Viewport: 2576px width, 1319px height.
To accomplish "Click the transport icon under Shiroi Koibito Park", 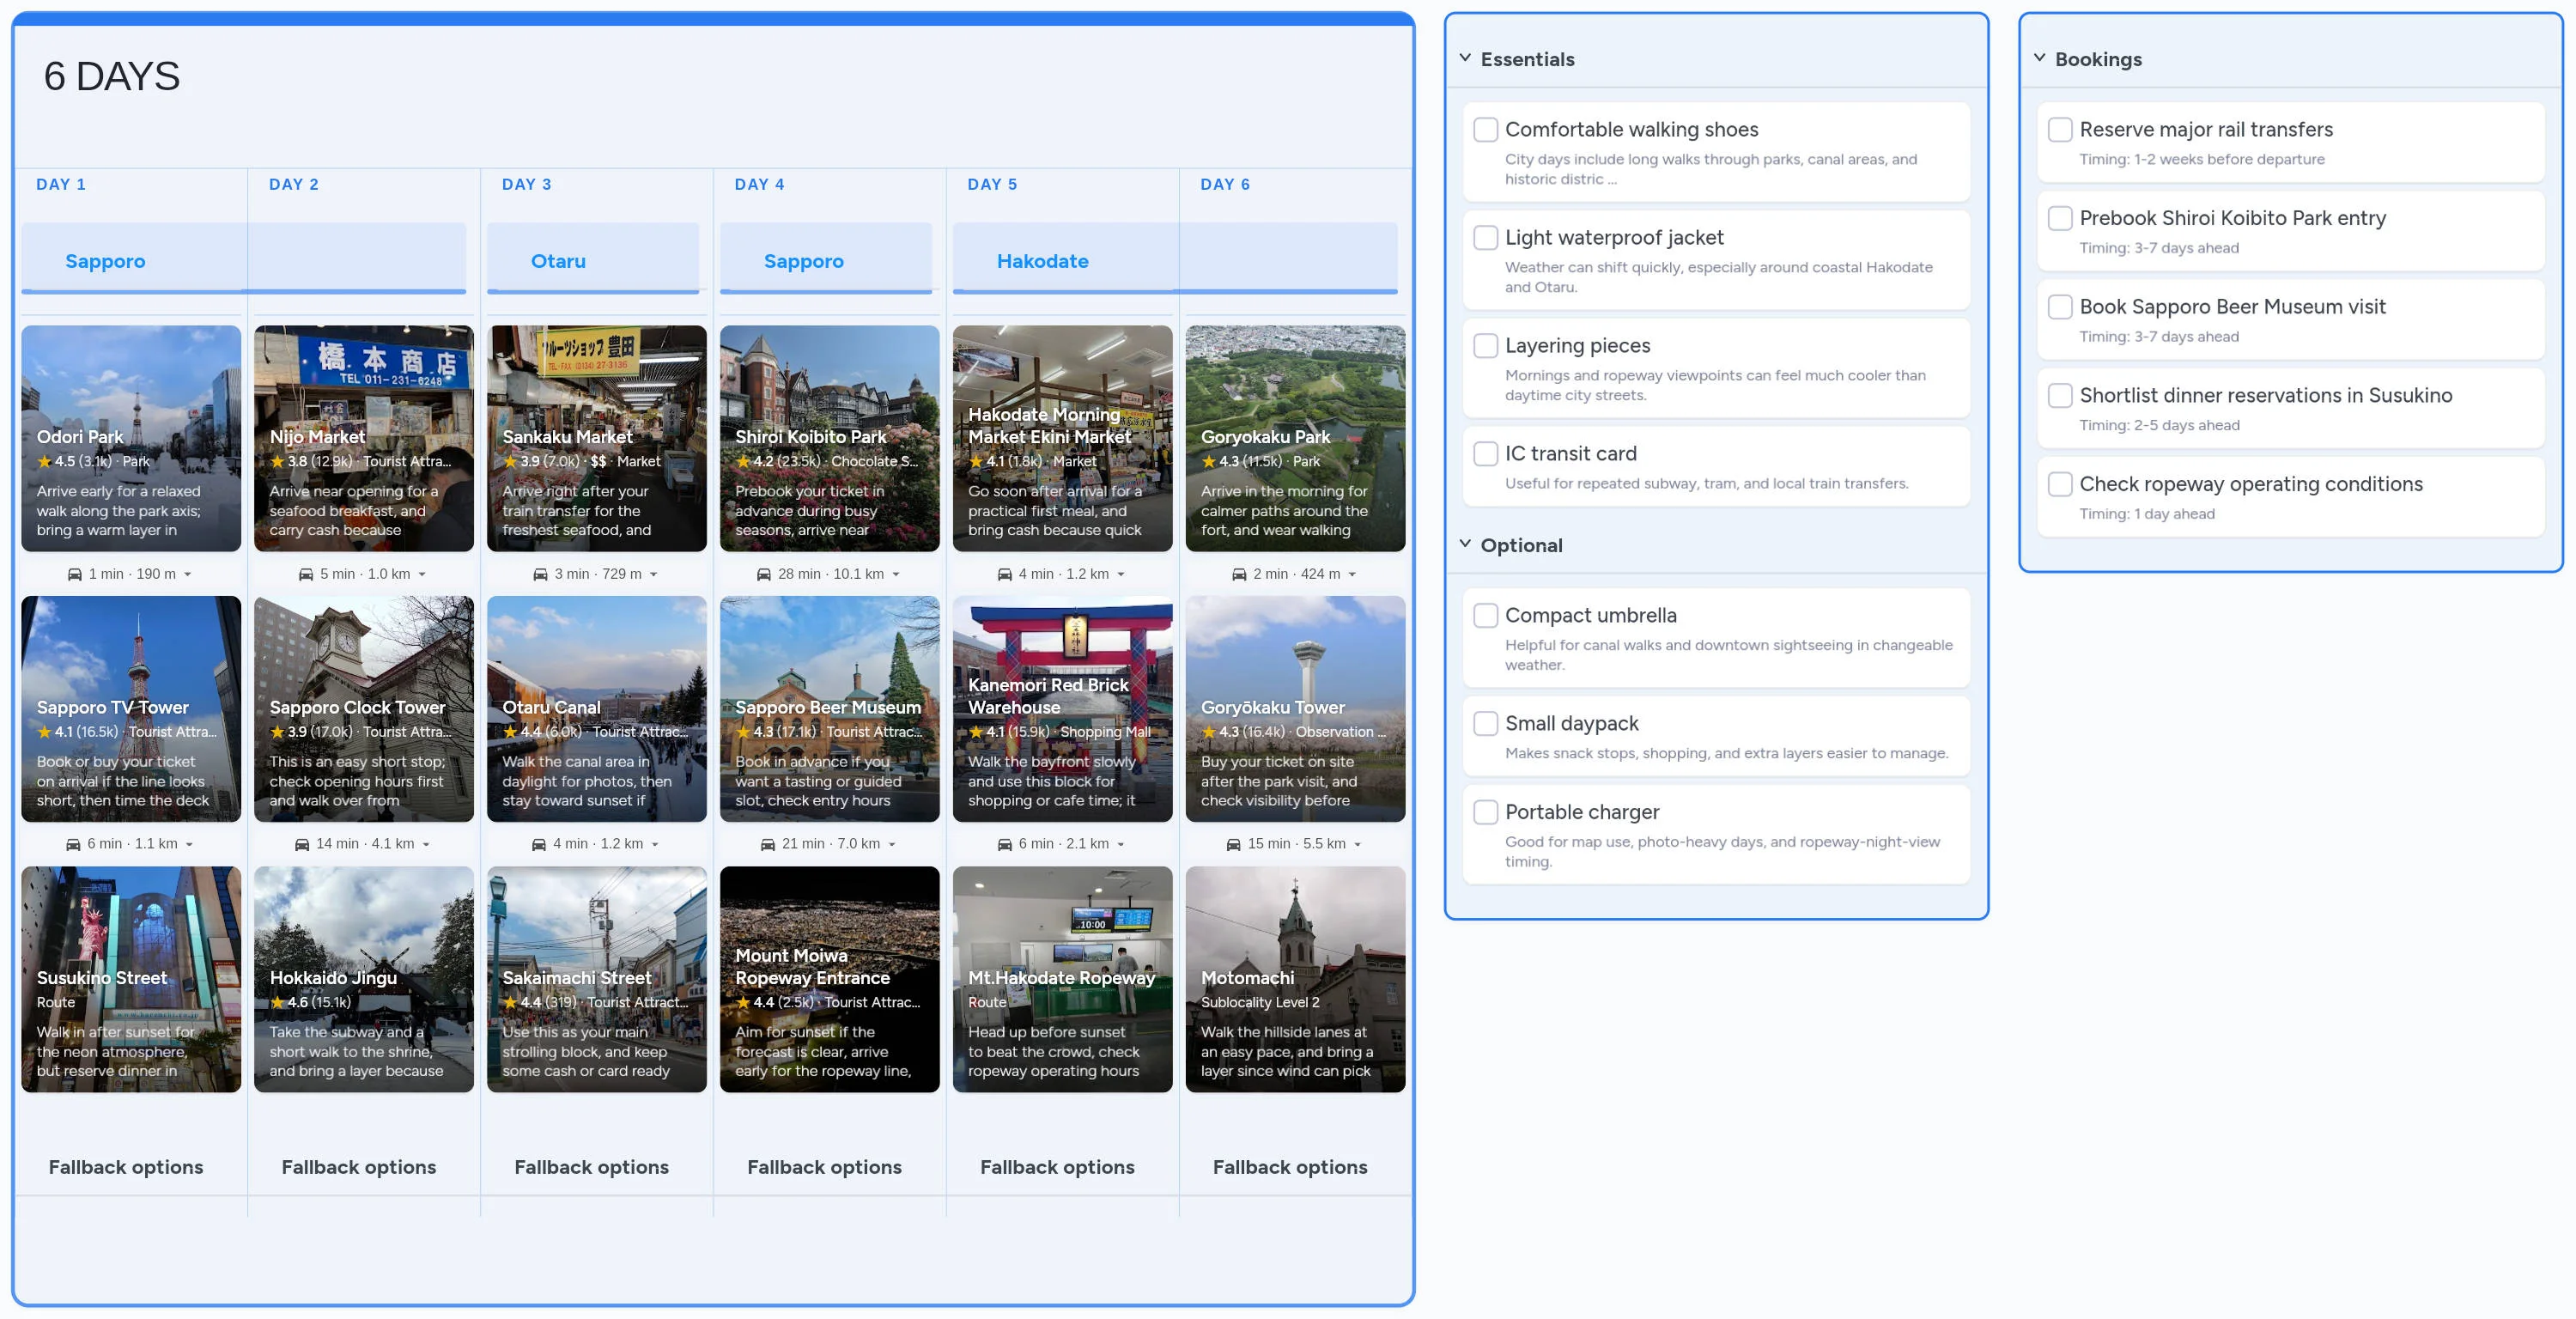I will click(x=764, y=573).
